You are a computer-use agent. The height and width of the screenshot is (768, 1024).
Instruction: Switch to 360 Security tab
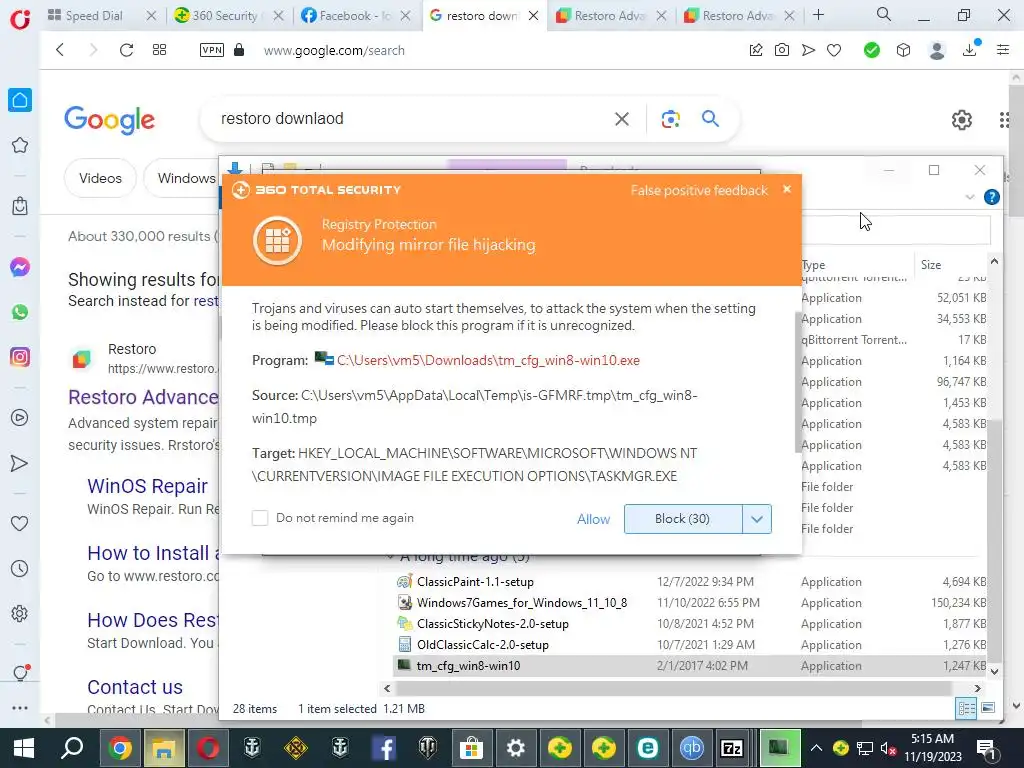[224, 16]
